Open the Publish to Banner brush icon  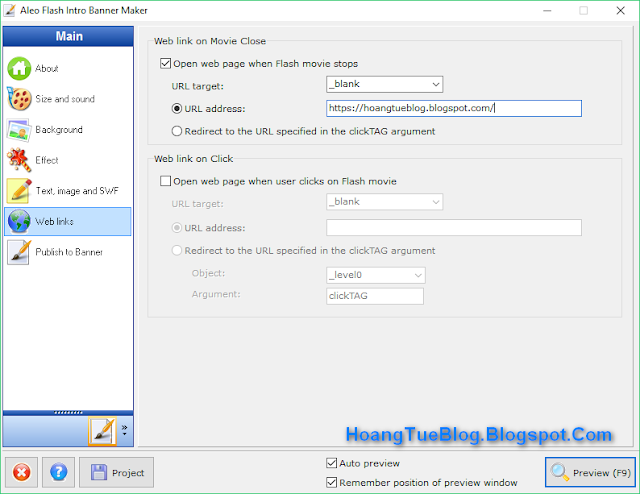pos(19,252)
